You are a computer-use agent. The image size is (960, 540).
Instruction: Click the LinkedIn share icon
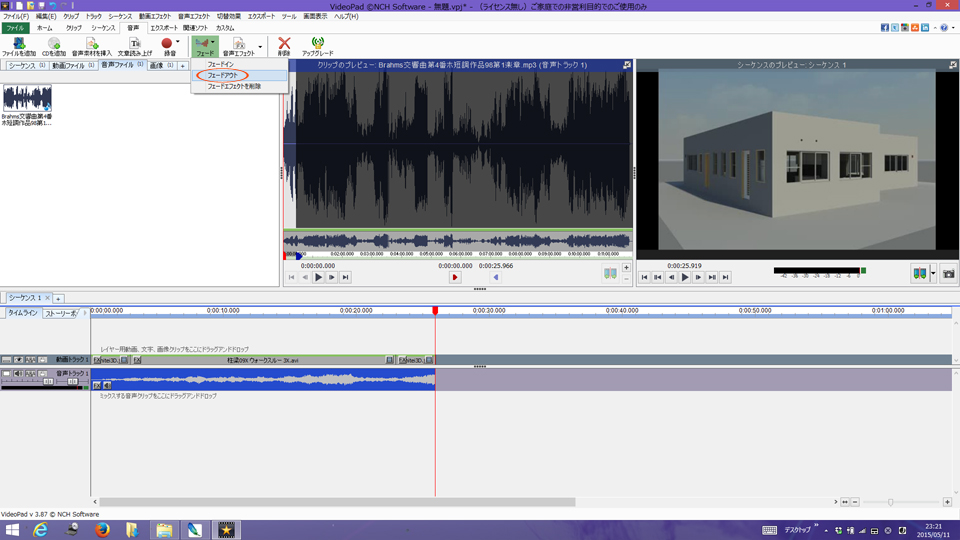tap(924, 28)
